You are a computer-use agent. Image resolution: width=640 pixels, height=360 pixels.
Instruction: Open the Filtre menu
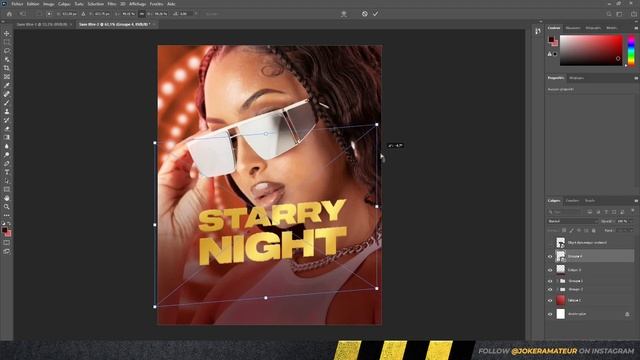tap(111, 4)
